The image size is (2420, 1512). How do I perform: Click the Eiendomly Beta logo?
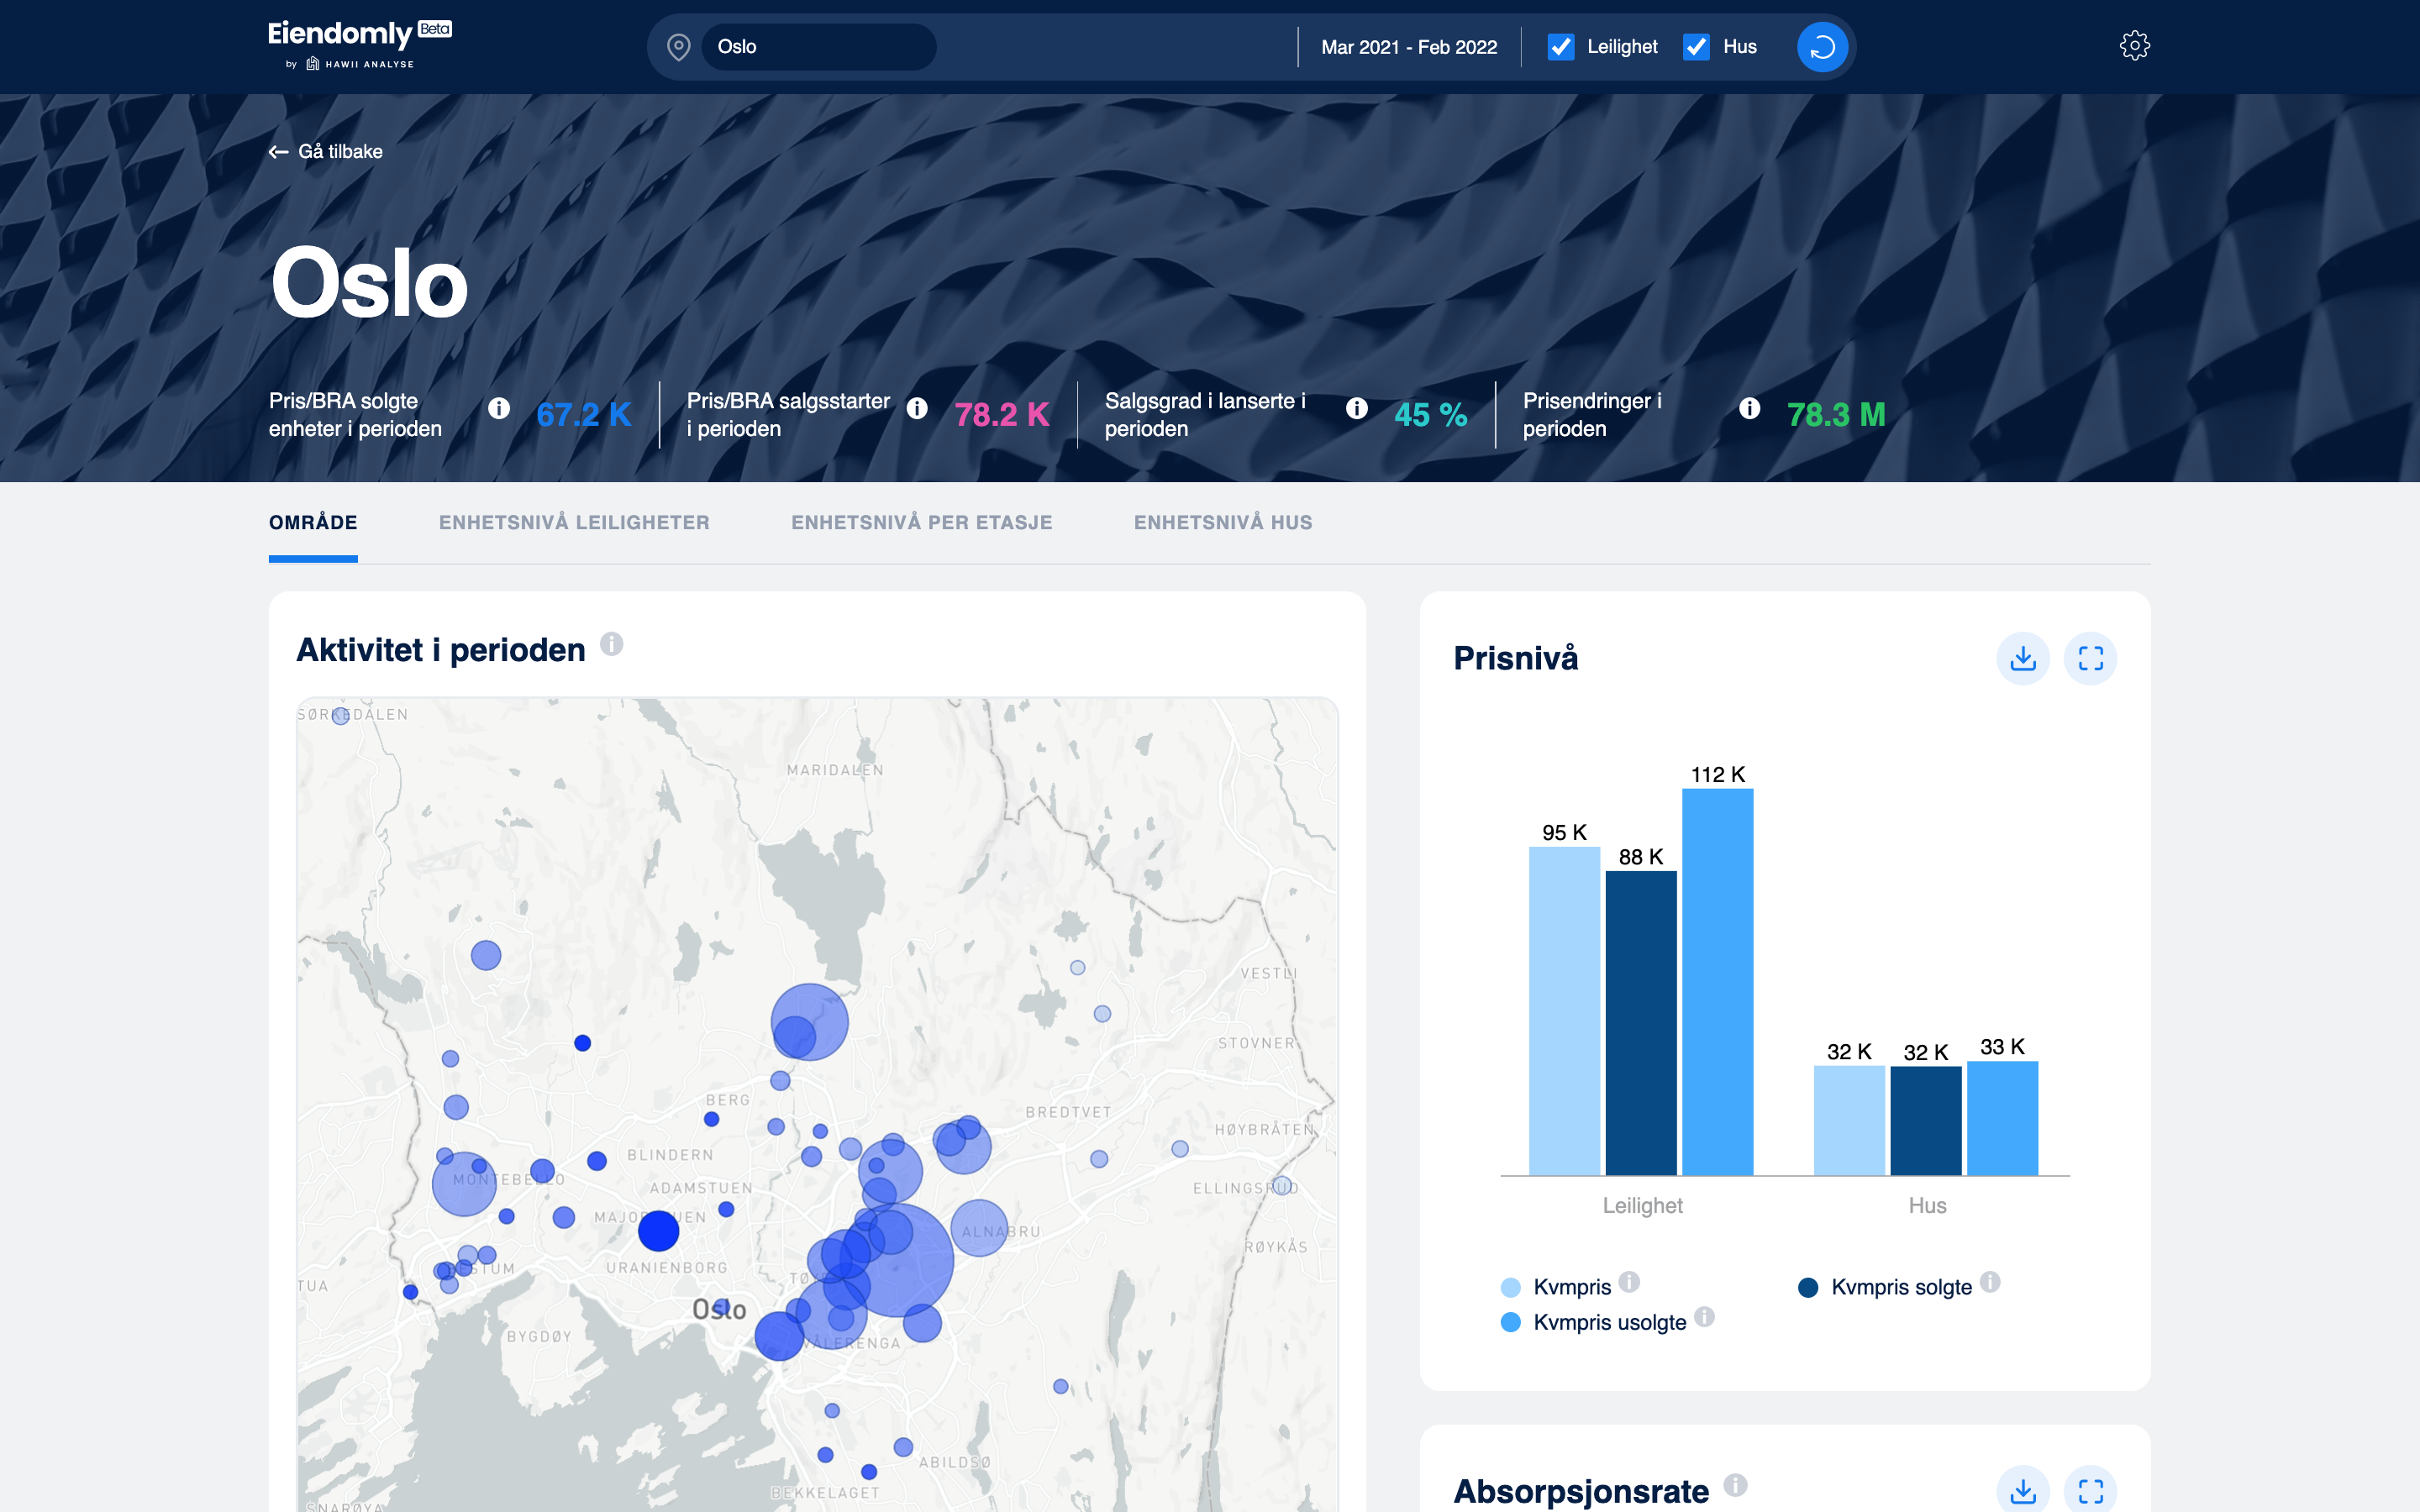(x=360, y=45)
